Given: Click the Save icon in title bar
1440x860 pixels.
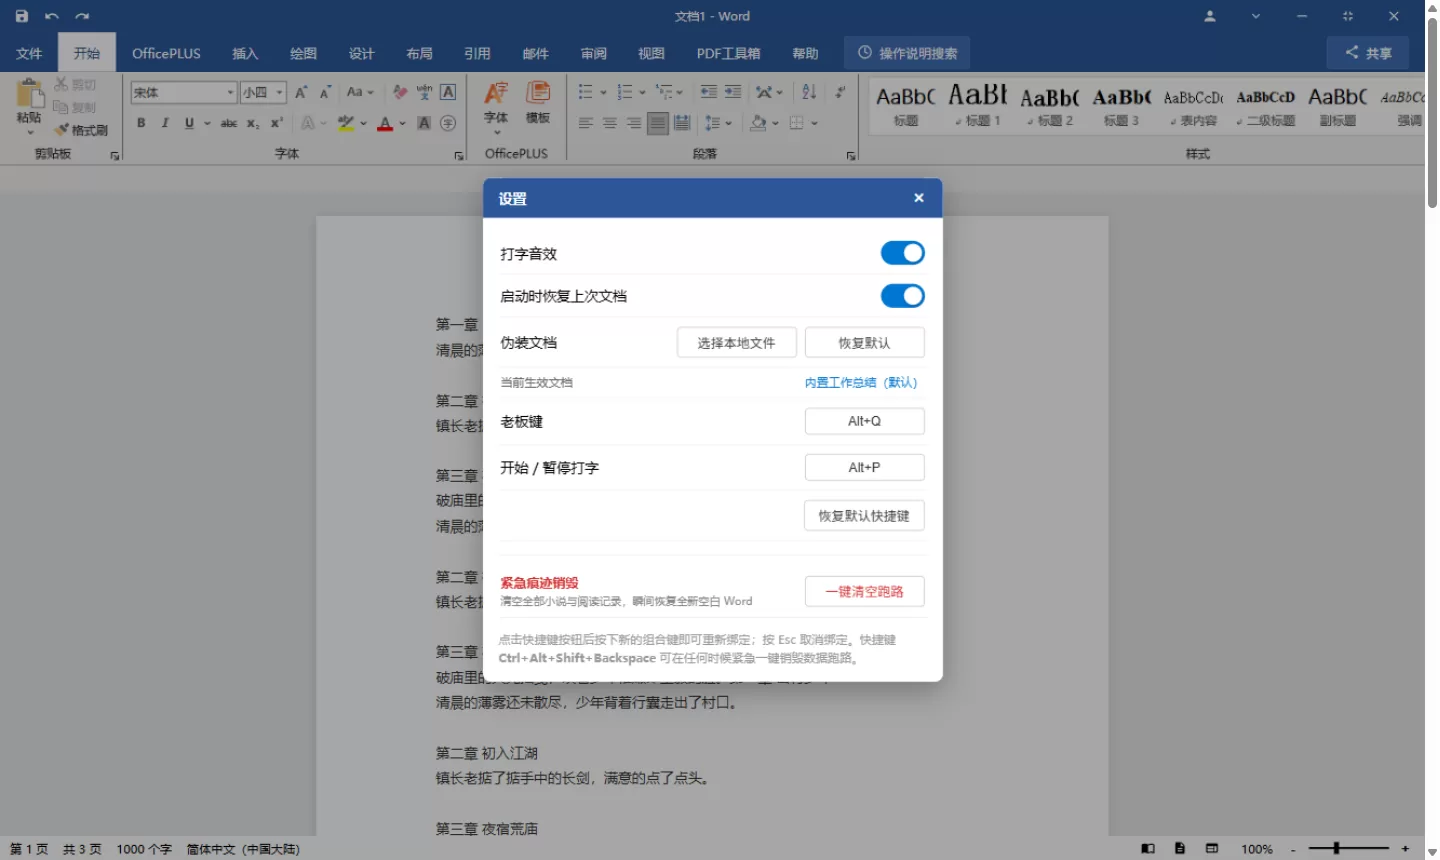Looking at the screenshot, I should pyautogui.click(x=22, y=16).
